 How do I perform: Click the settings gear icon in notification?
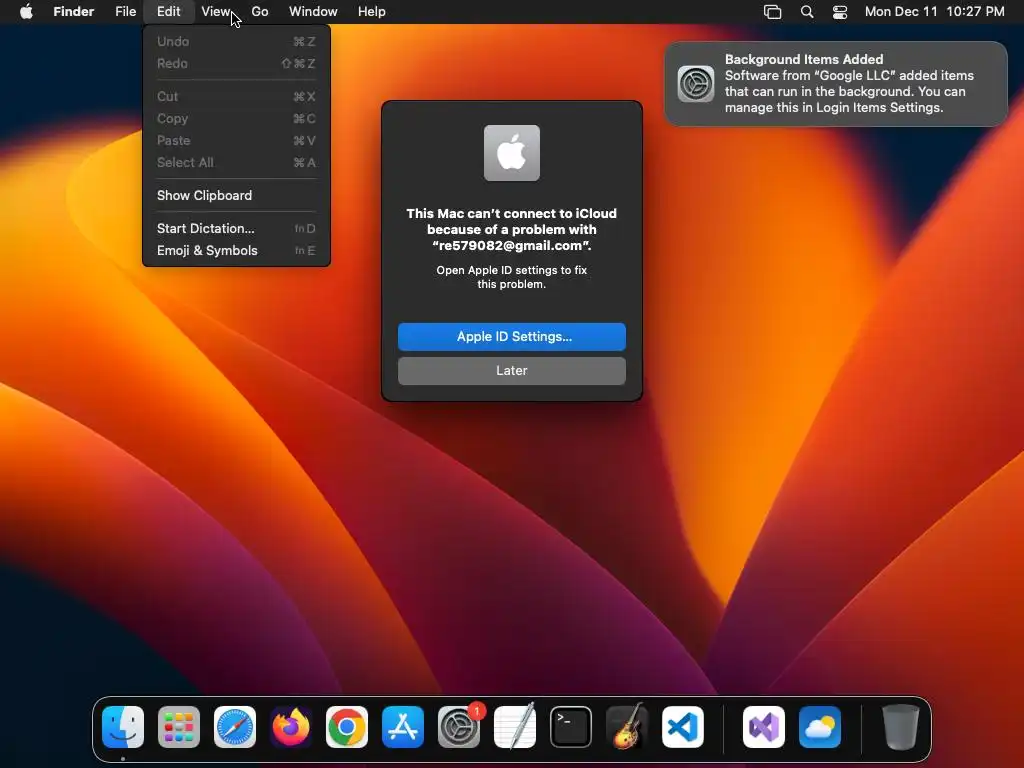[x=696, y=84]
